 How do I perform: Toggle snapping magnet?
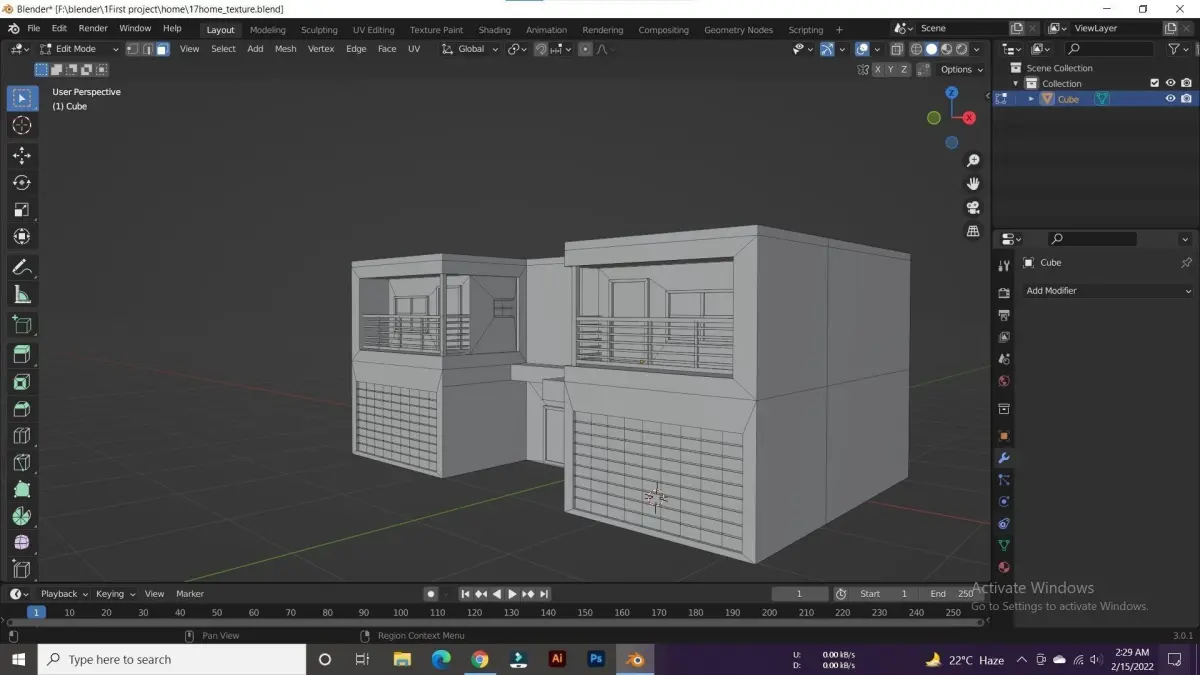(x=541, y=49)
